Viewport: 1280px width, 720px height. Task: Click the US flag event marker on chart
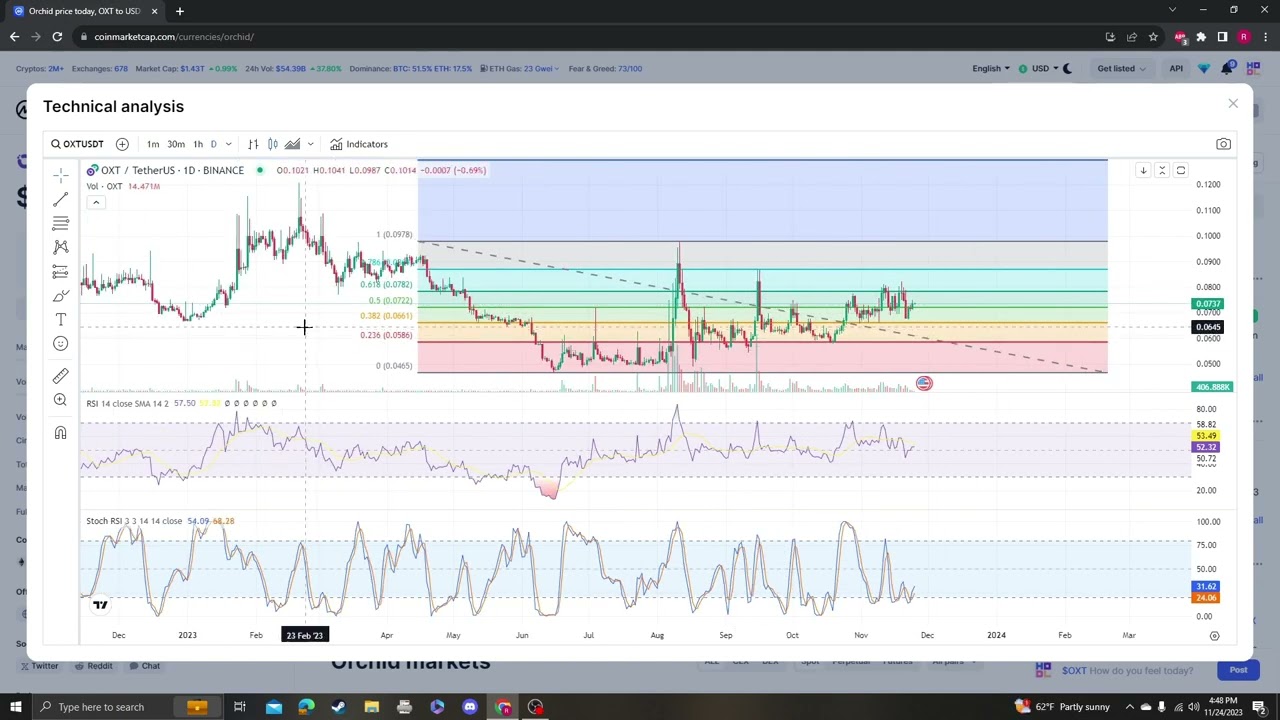click(x=924, y=383)
